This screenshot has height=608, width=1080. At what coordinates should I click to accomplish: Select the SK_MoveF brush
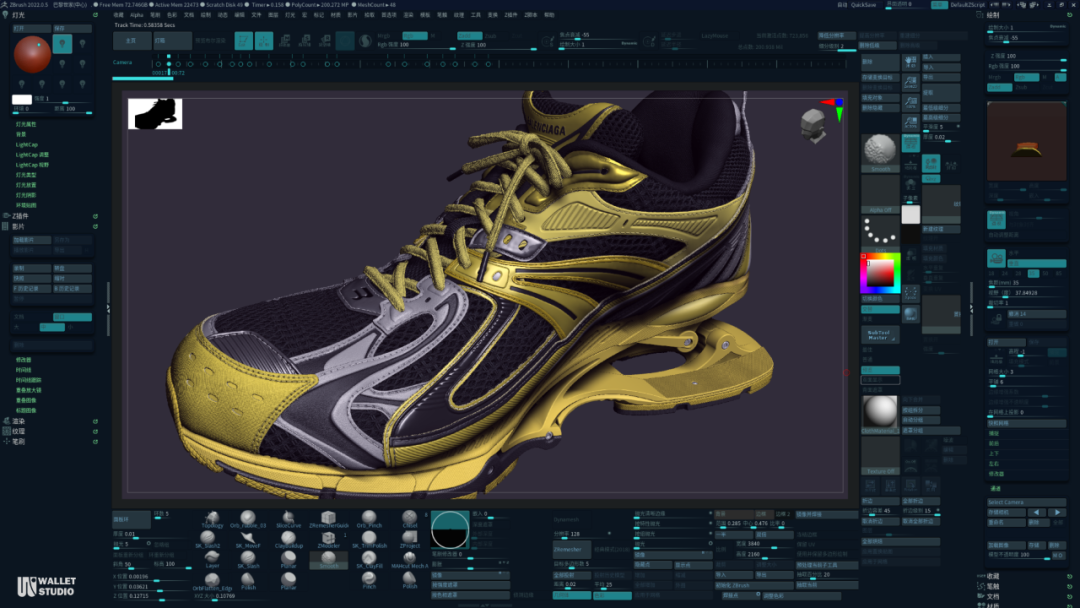[248, 539]
